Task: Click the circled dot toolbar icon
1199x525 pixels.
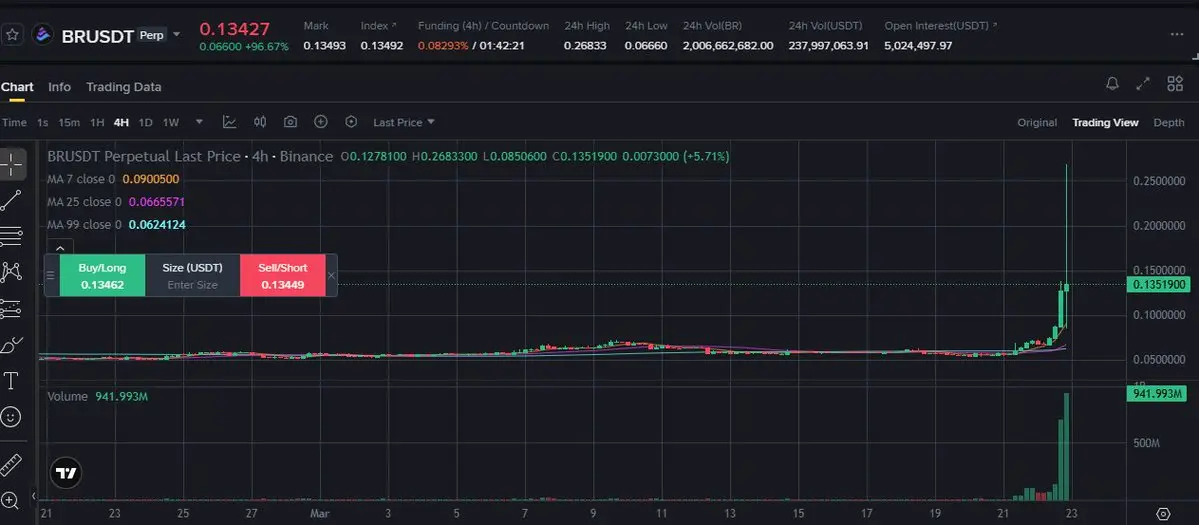Action: point(351,122)
